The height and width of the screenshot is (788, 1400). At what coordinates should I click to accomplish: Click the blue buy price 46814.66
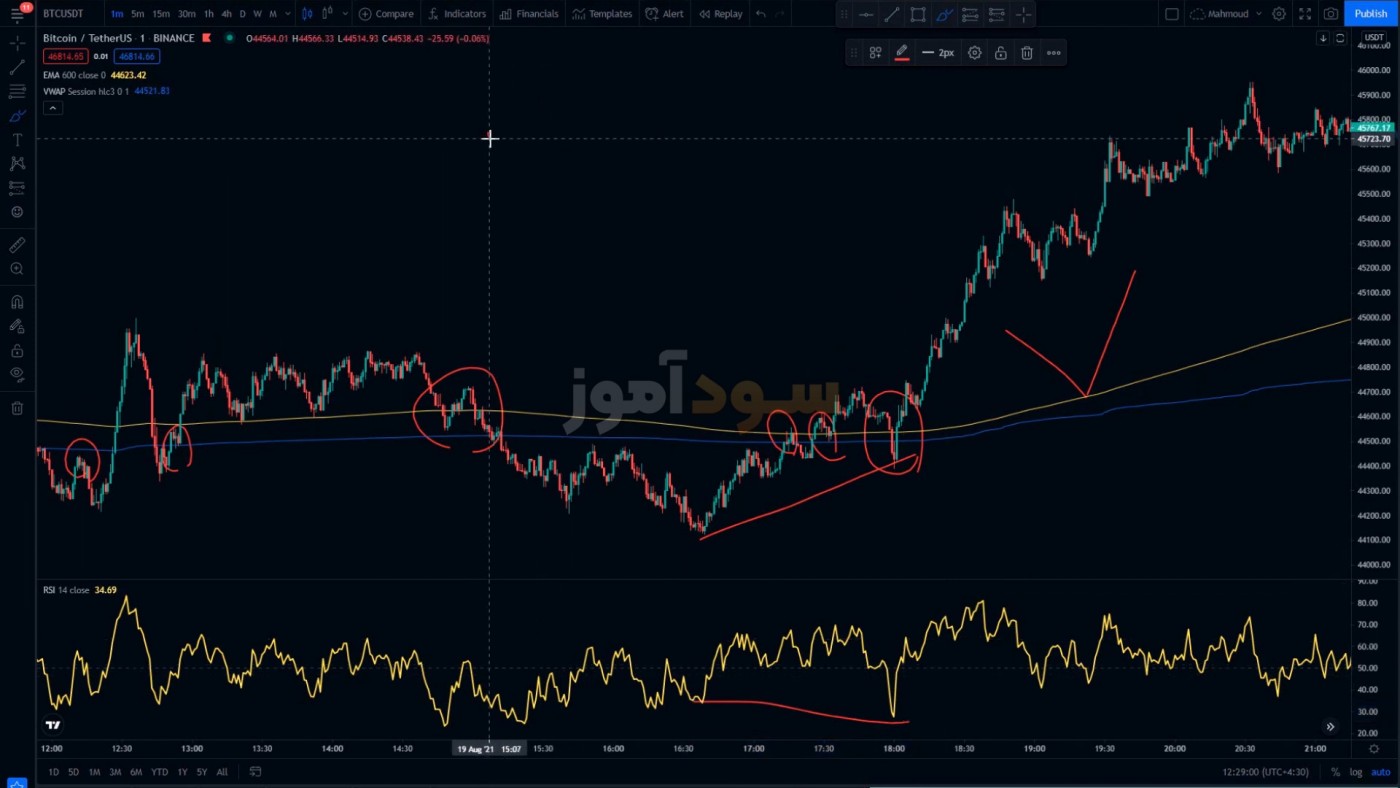(137, 57)
